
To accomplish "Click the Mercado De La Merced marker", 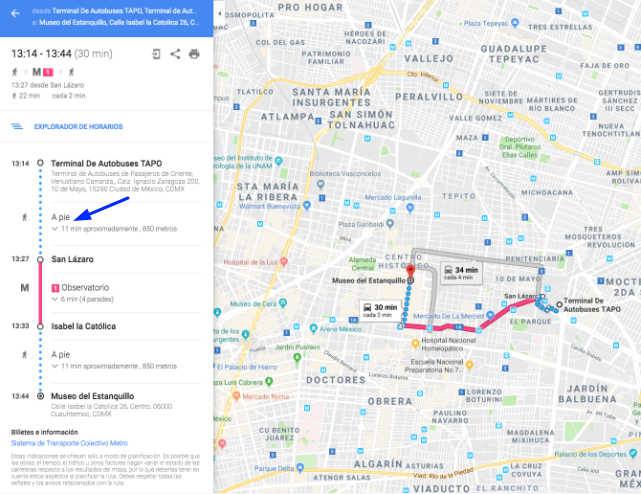I will [x=490, y=315].
